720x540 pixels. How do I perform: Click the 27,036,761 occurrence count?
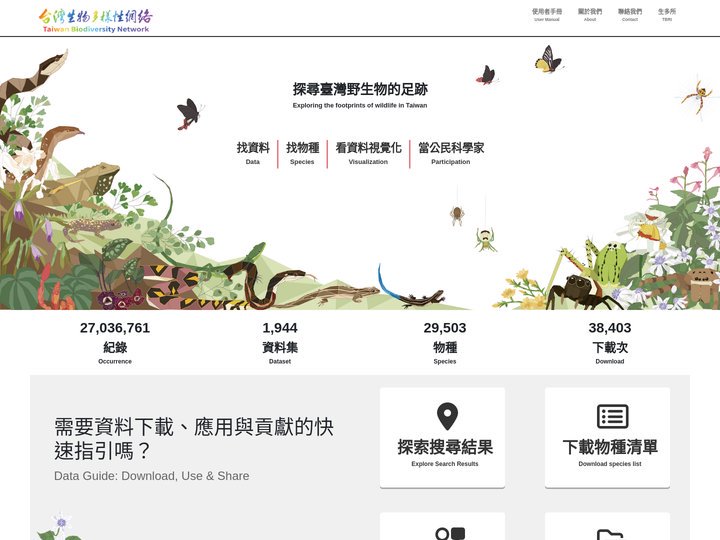click(x=115, y=328)
